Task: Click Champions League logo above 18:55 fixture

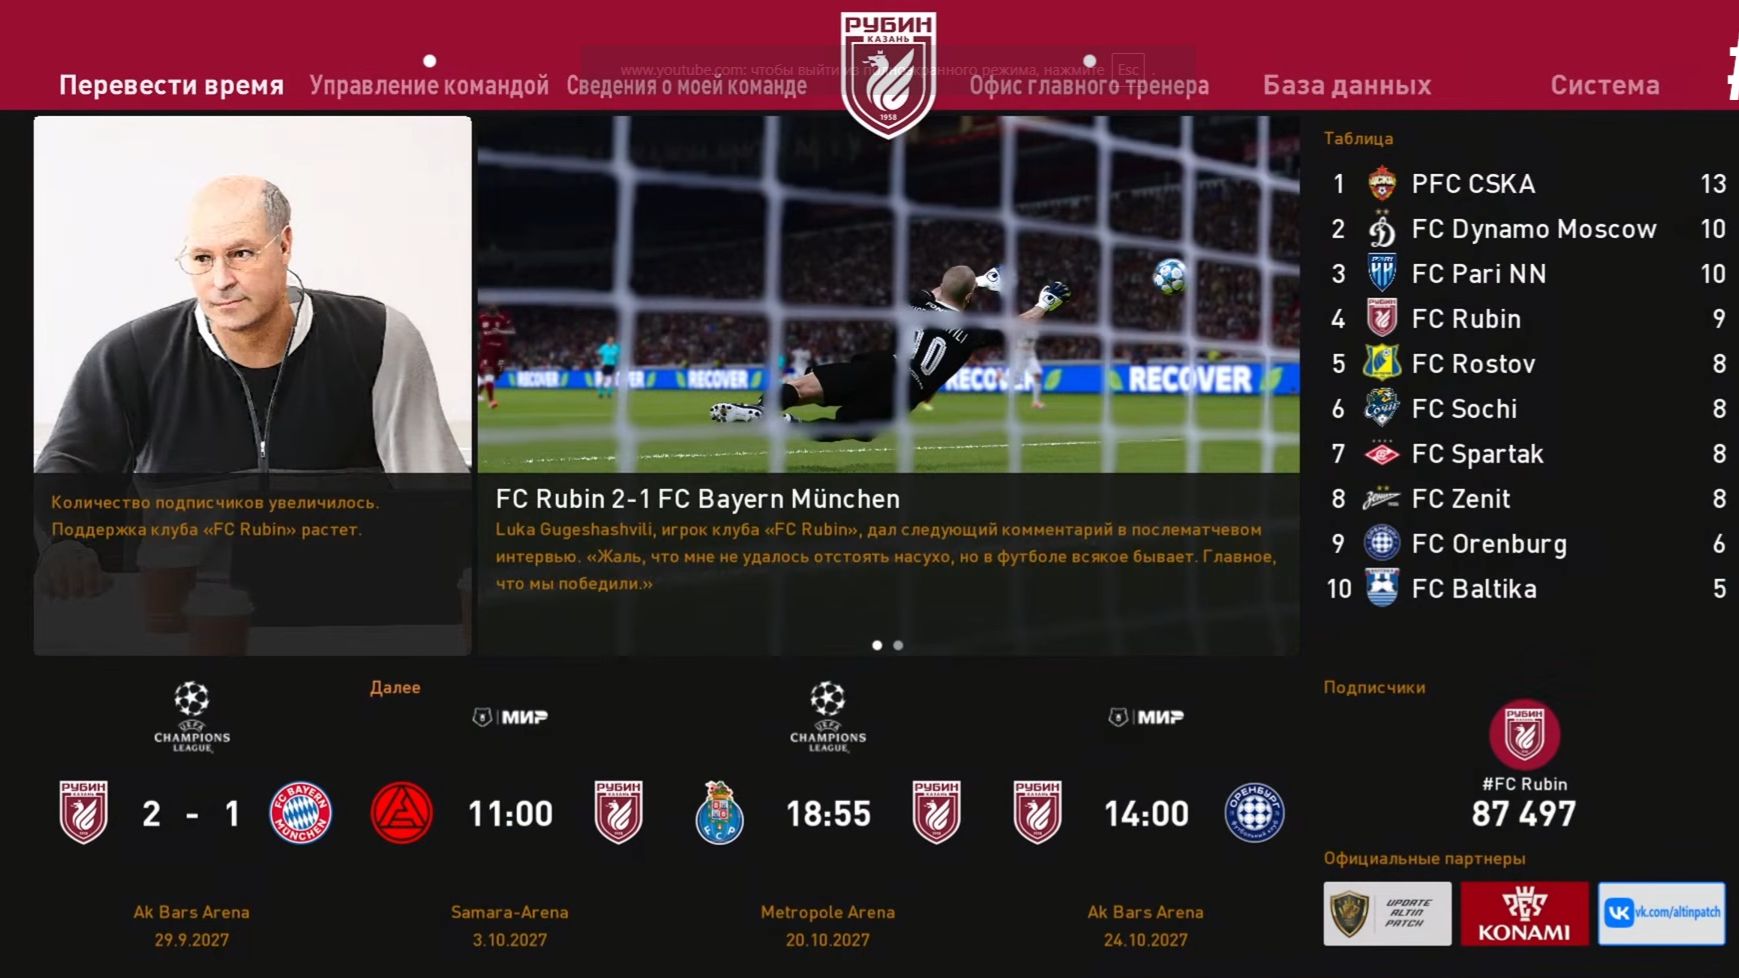Action: pyautogui.click(x=828, y=716)
